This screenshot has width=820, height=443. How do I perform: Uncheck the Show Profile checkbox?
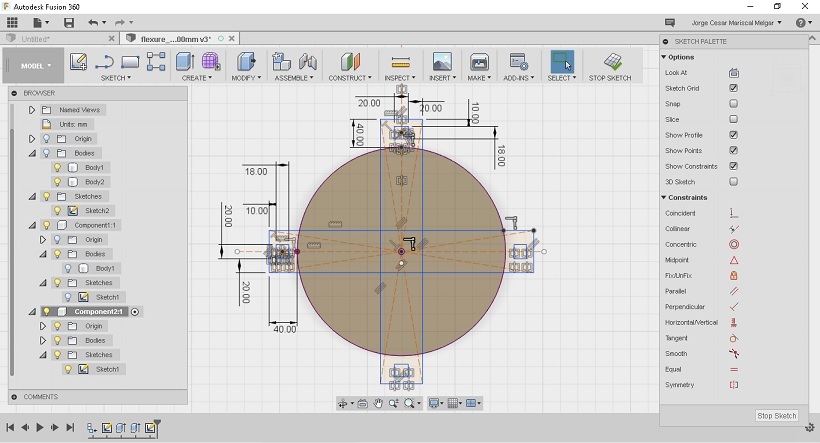coord(734,134)
